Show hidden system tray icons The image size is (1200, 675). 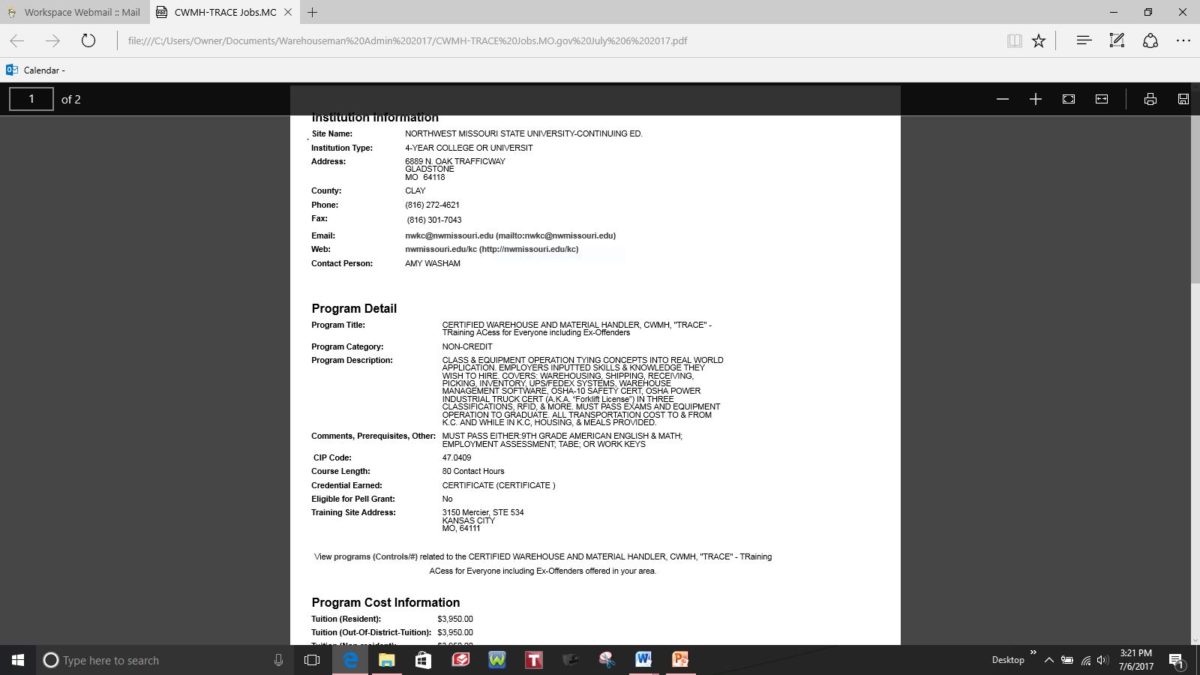1049,660
